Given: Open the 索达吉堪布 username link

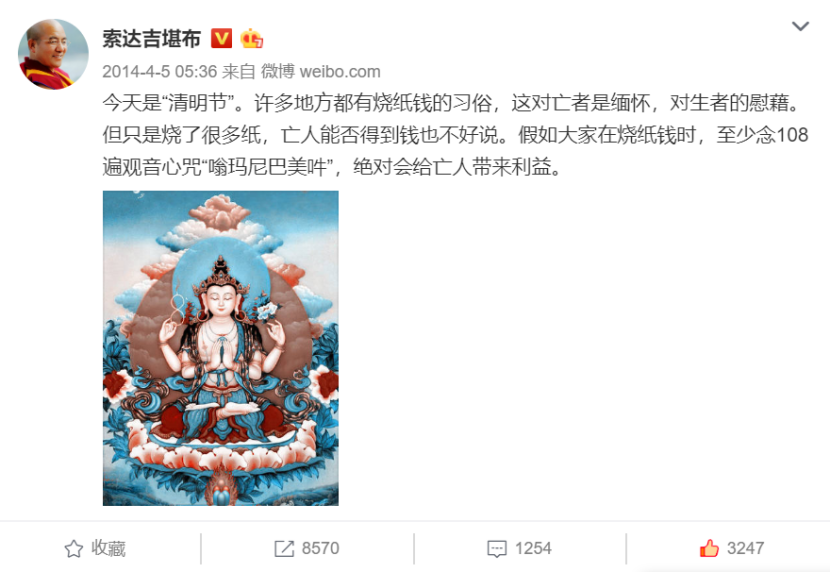Looking at the screenshot, I should [x=151, y=39].
